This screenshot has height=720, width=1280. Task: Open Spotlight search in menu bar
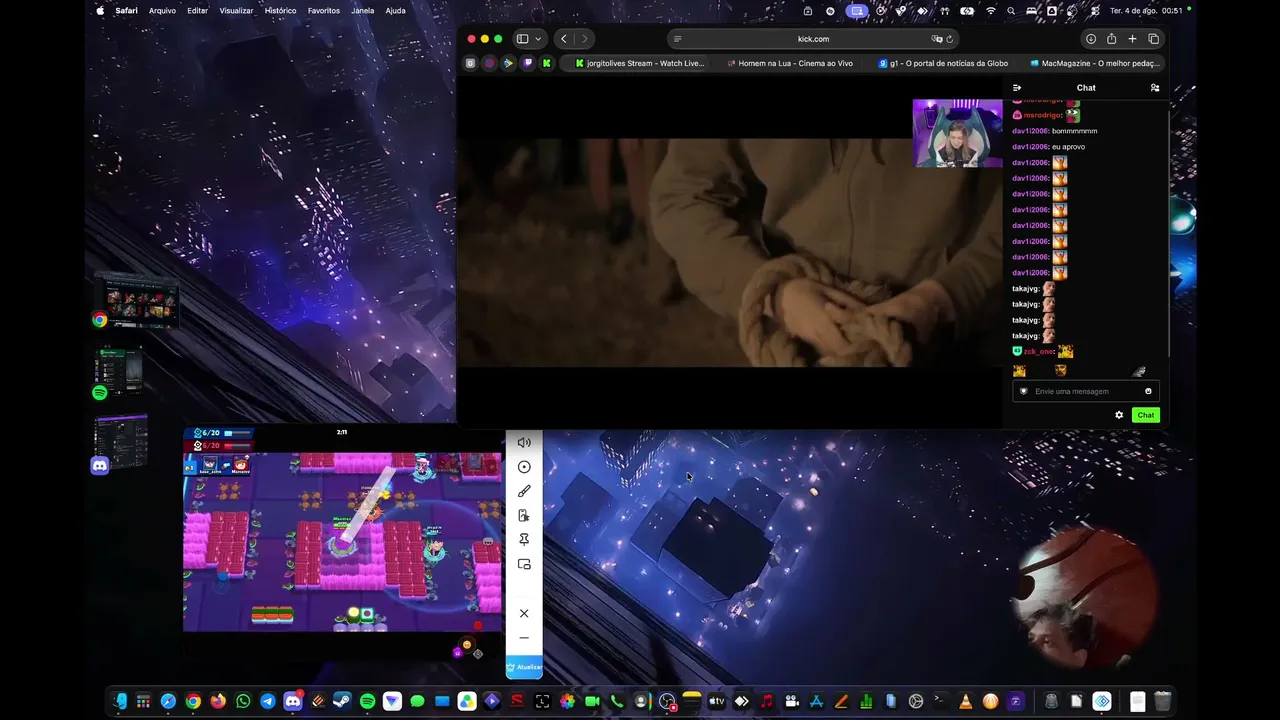click(x=1011, y=11)
